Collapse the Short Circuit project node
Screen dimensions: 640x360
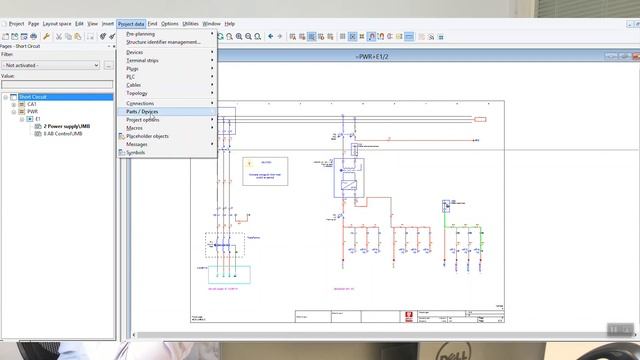(6, 97)
